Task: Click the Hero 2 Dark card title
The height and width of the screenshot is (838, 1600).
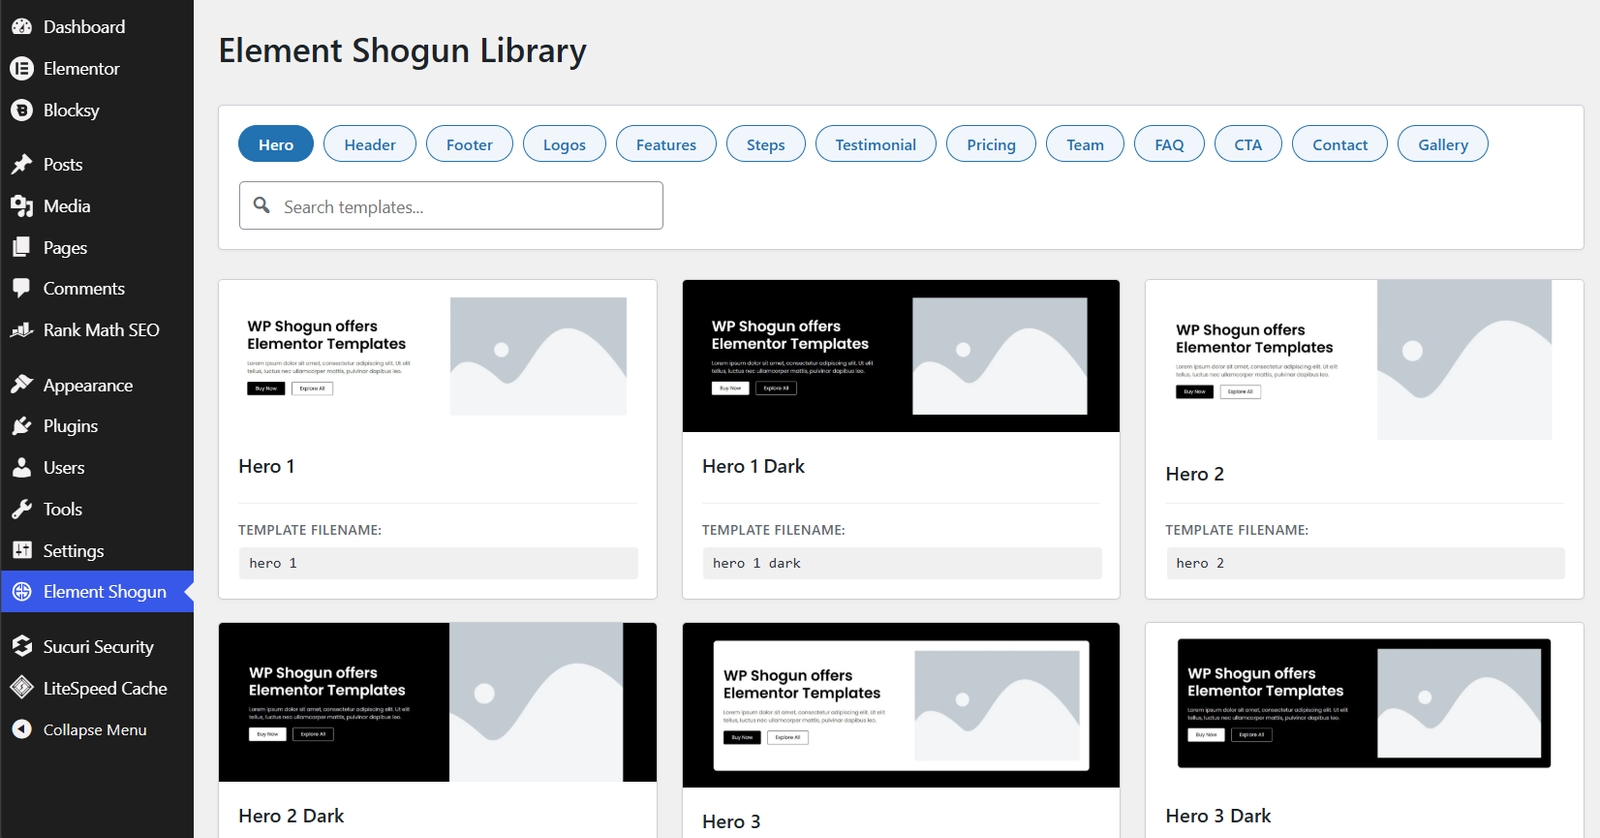Action: pos(291,816)
